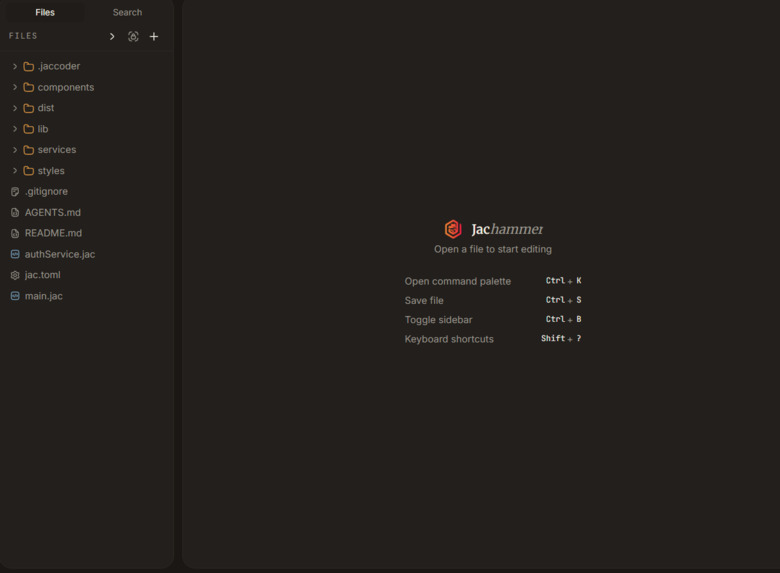Expand the services folder chevron
The image size is (780, 573).
tap(15, 150)
